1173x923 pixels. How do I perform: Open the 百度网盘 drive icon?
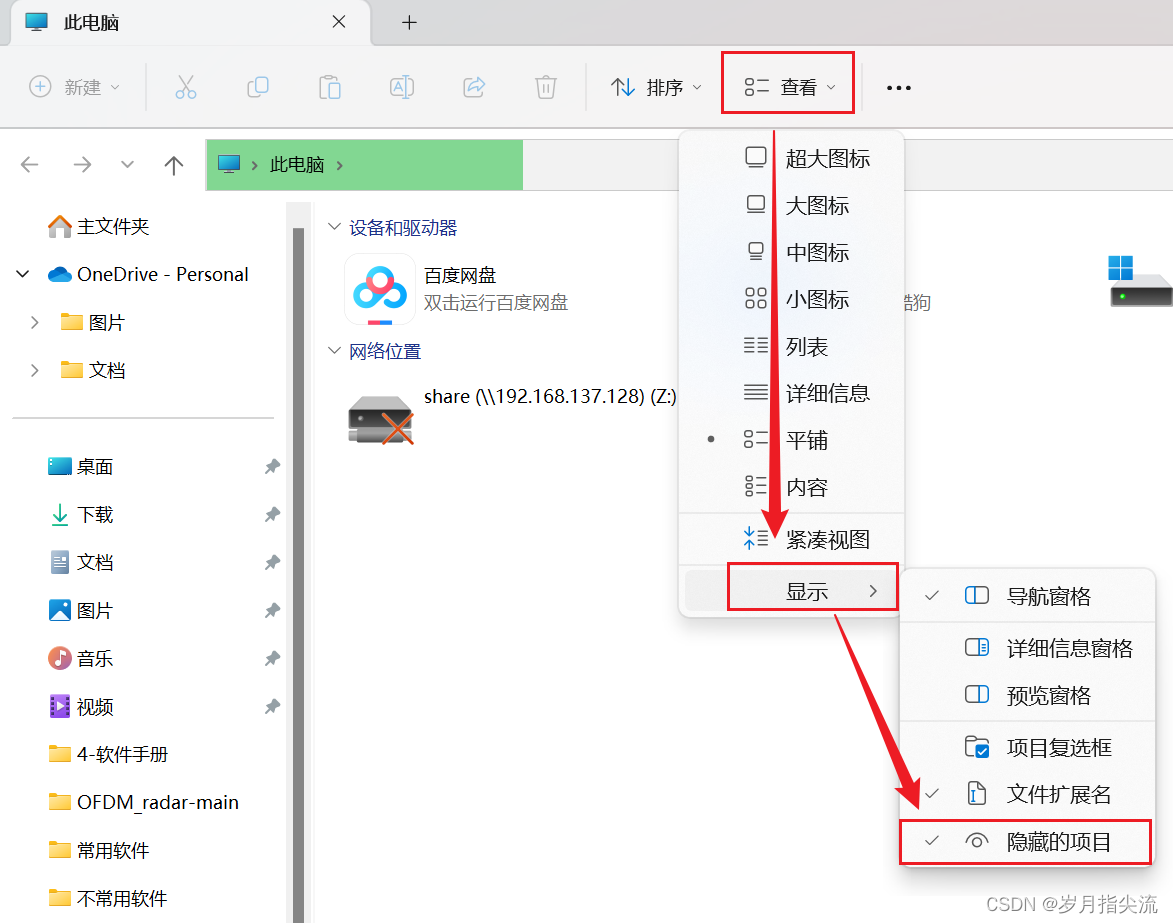tap(380, 289)
